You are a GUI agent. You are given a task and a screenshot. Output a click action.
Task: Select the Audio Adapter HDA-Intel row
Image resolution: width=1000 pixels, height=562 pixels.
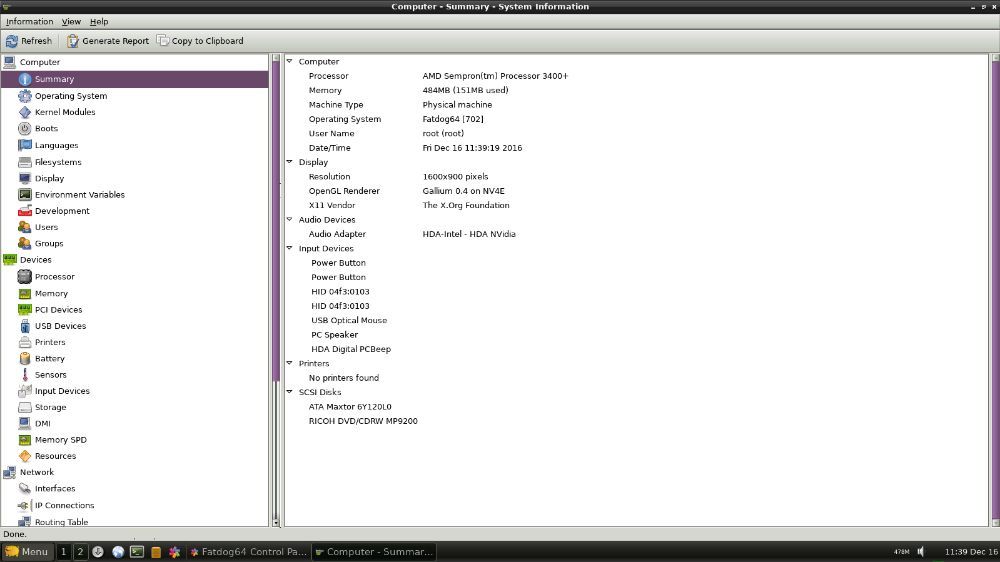(412, 234)
